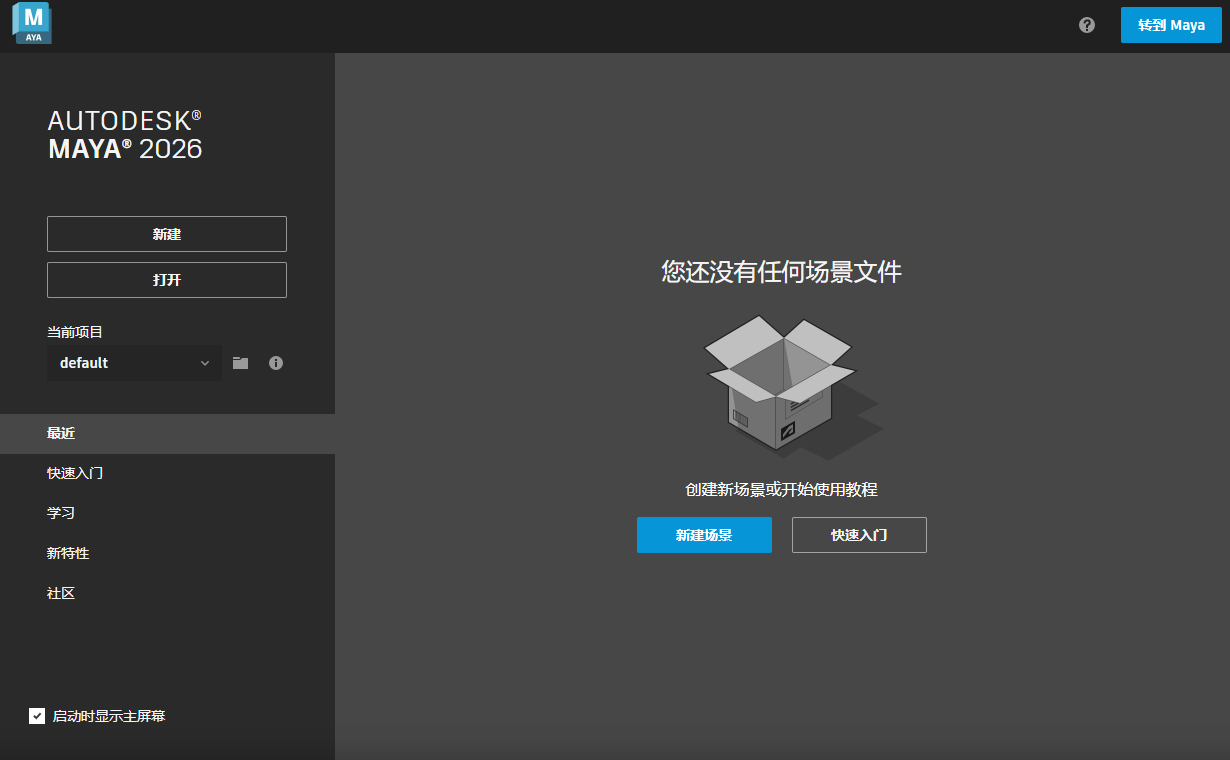Viewport: 1230px width, 760px height.
Task: Show current project info icon
Action: 276,363
